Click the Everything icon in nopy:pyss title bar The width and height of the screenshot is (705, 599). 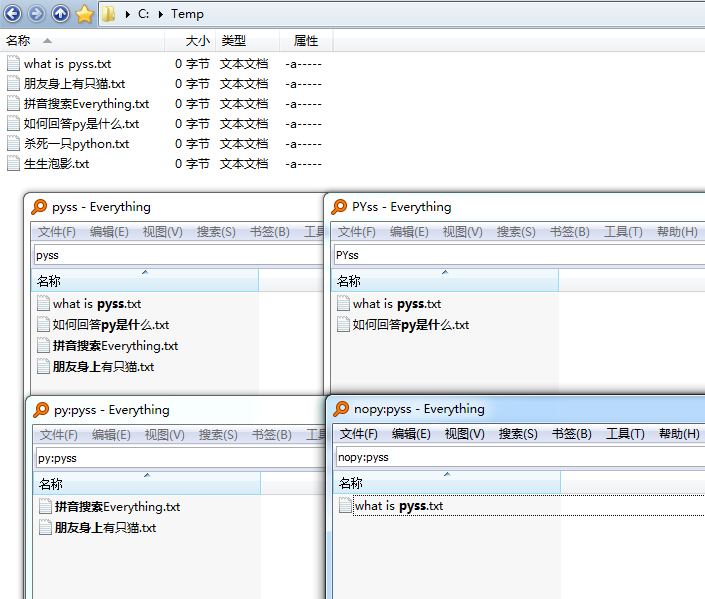tap(341, 408)
